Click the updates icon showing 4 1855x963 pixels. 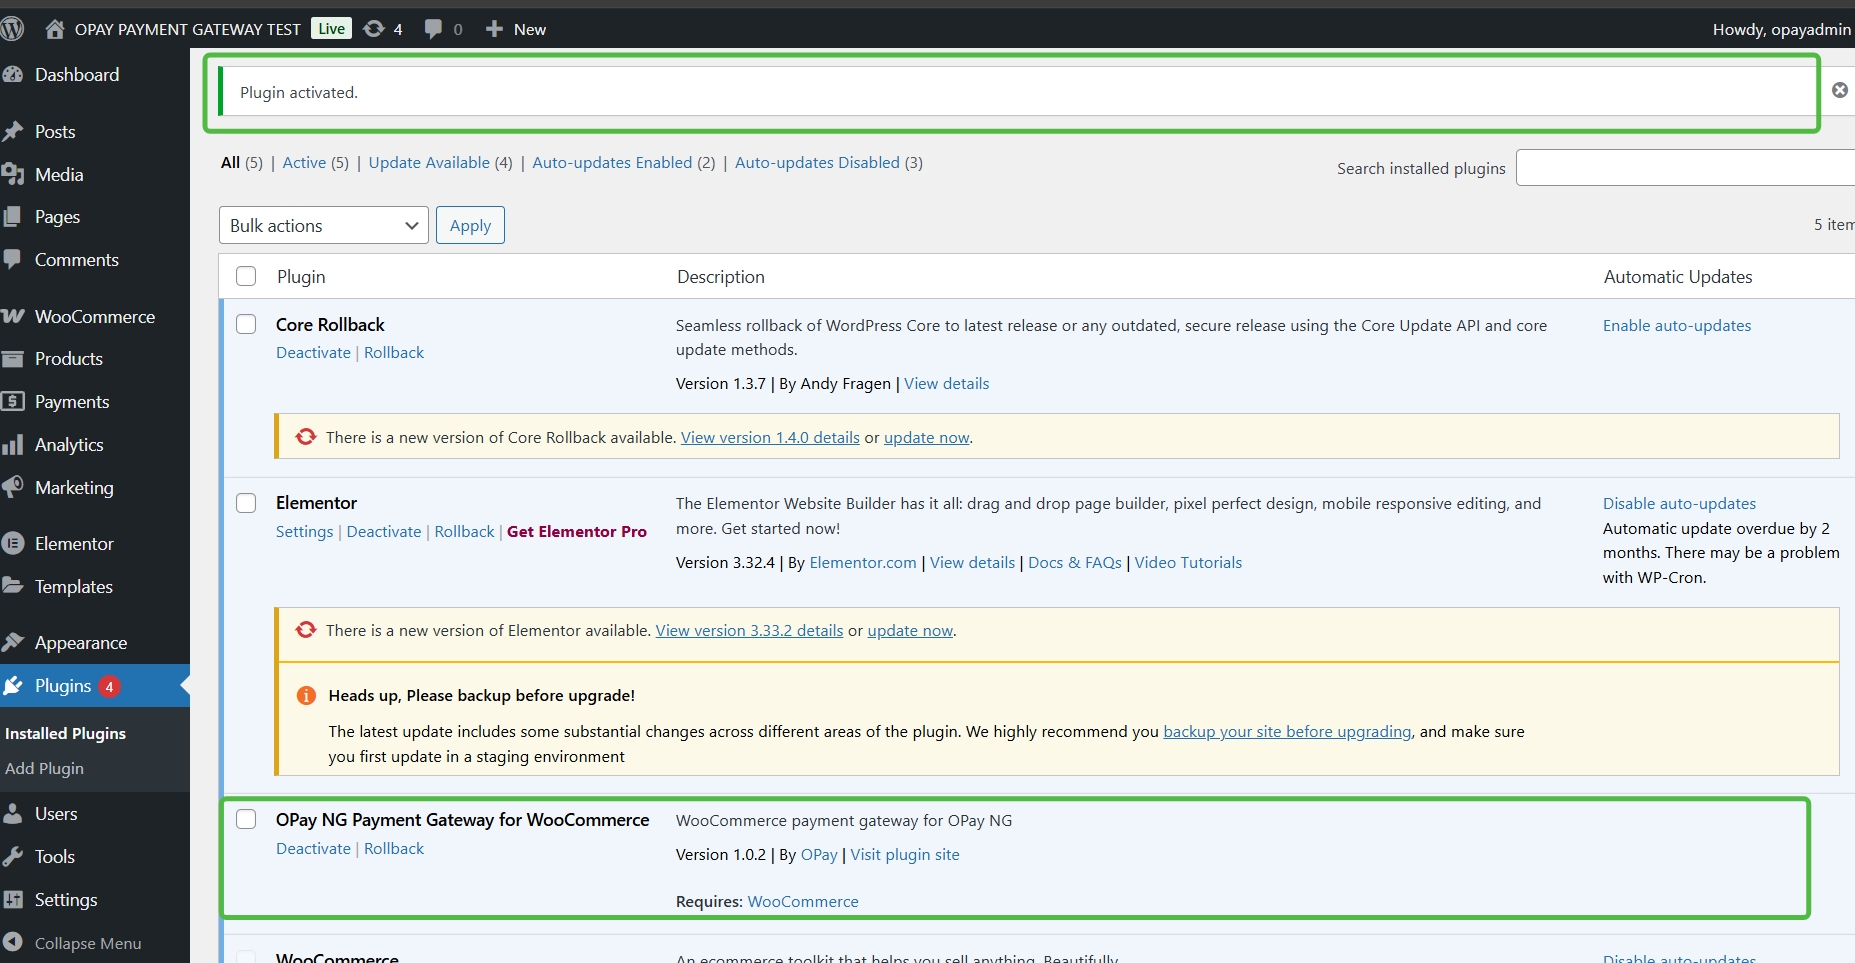tap(383, 29)
